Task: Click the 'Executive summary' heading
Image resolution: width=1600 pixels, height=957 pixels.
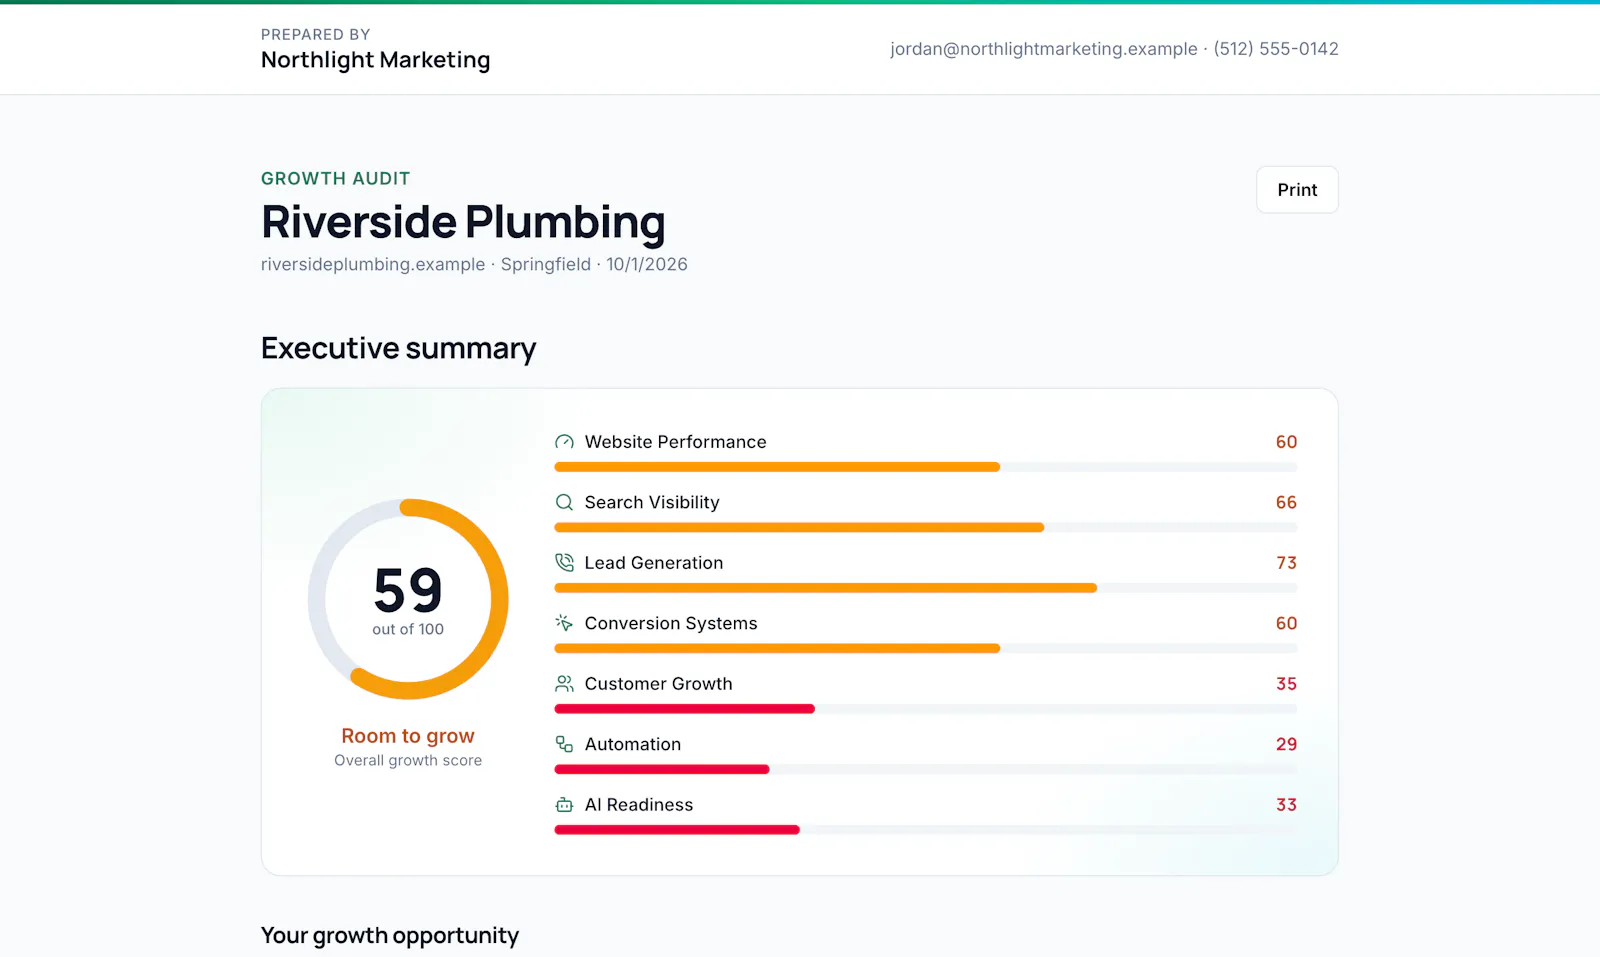Action: tap(398, 348)
